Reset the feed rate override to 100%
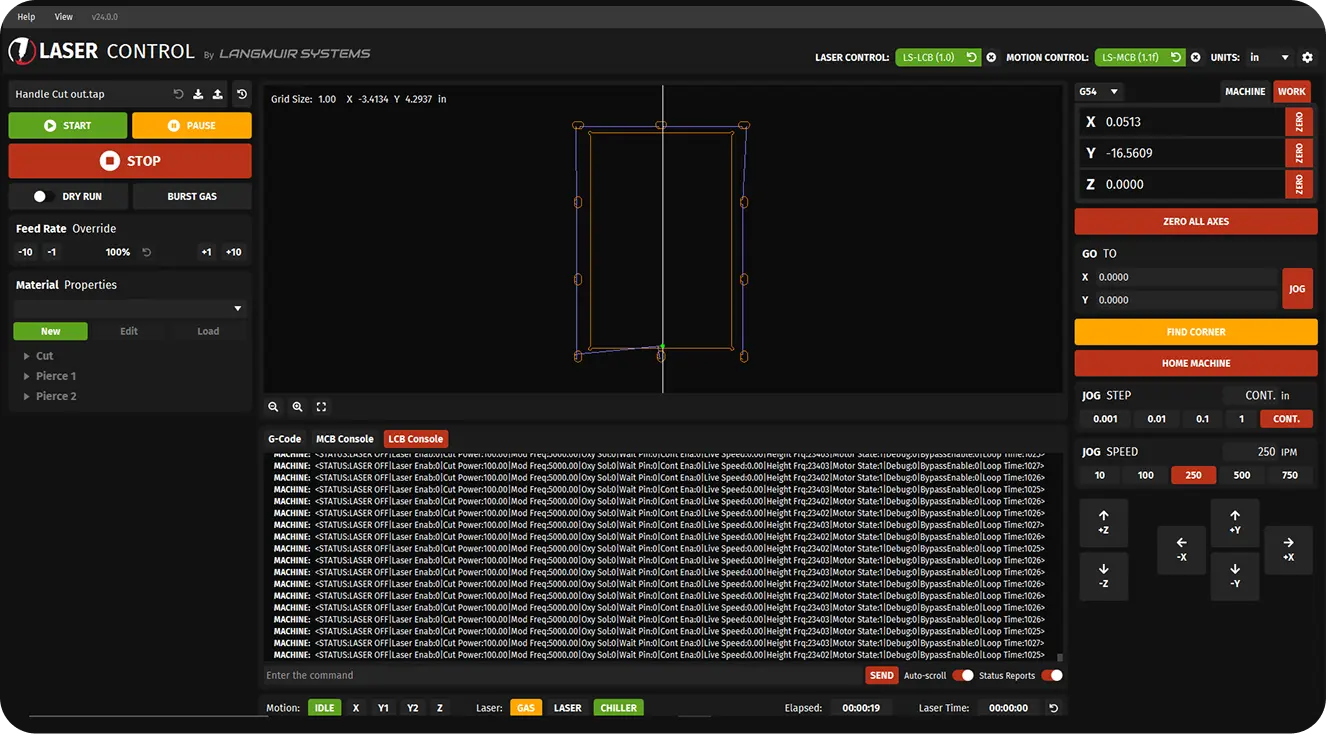This screenshot has height=734, width=1326. point(146,253)
